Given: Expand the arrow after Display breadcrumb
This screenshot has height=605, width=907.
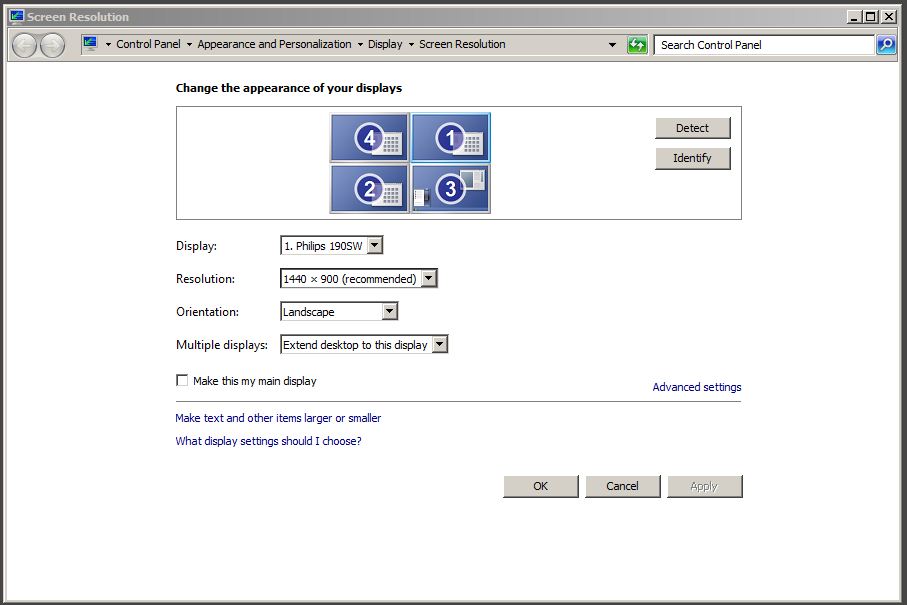Looking at the screenshot, I should point(411,45).
